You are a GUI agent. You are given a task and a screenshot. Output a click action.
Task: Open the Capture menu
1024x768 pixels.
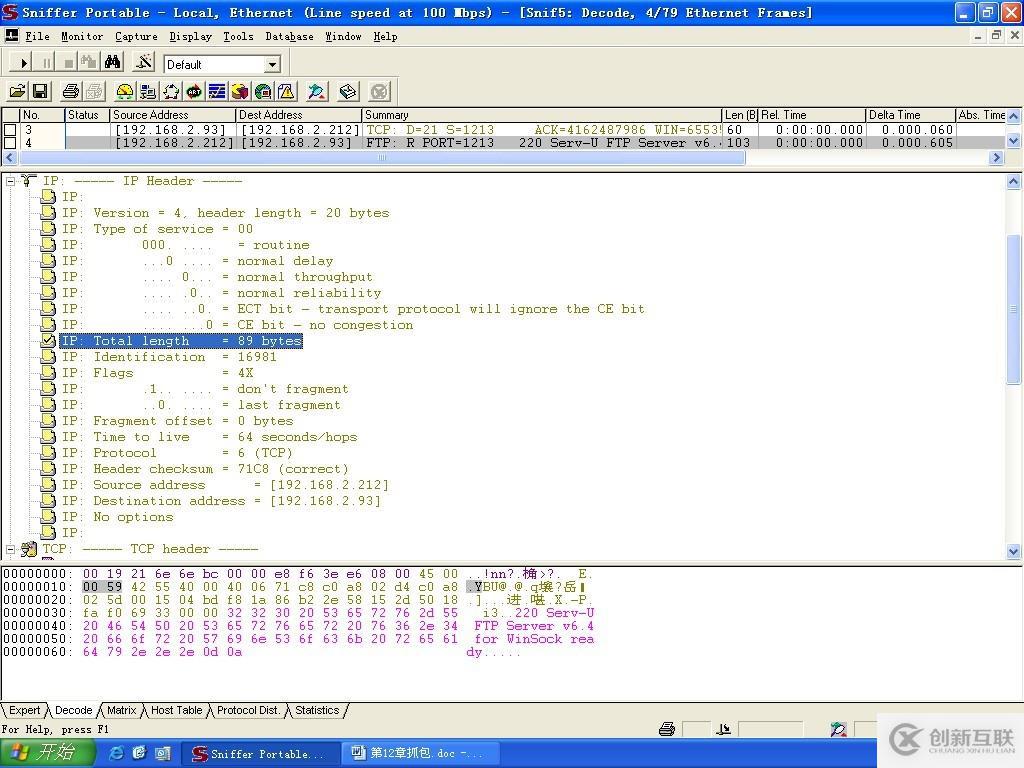click(x=136, y=36)
